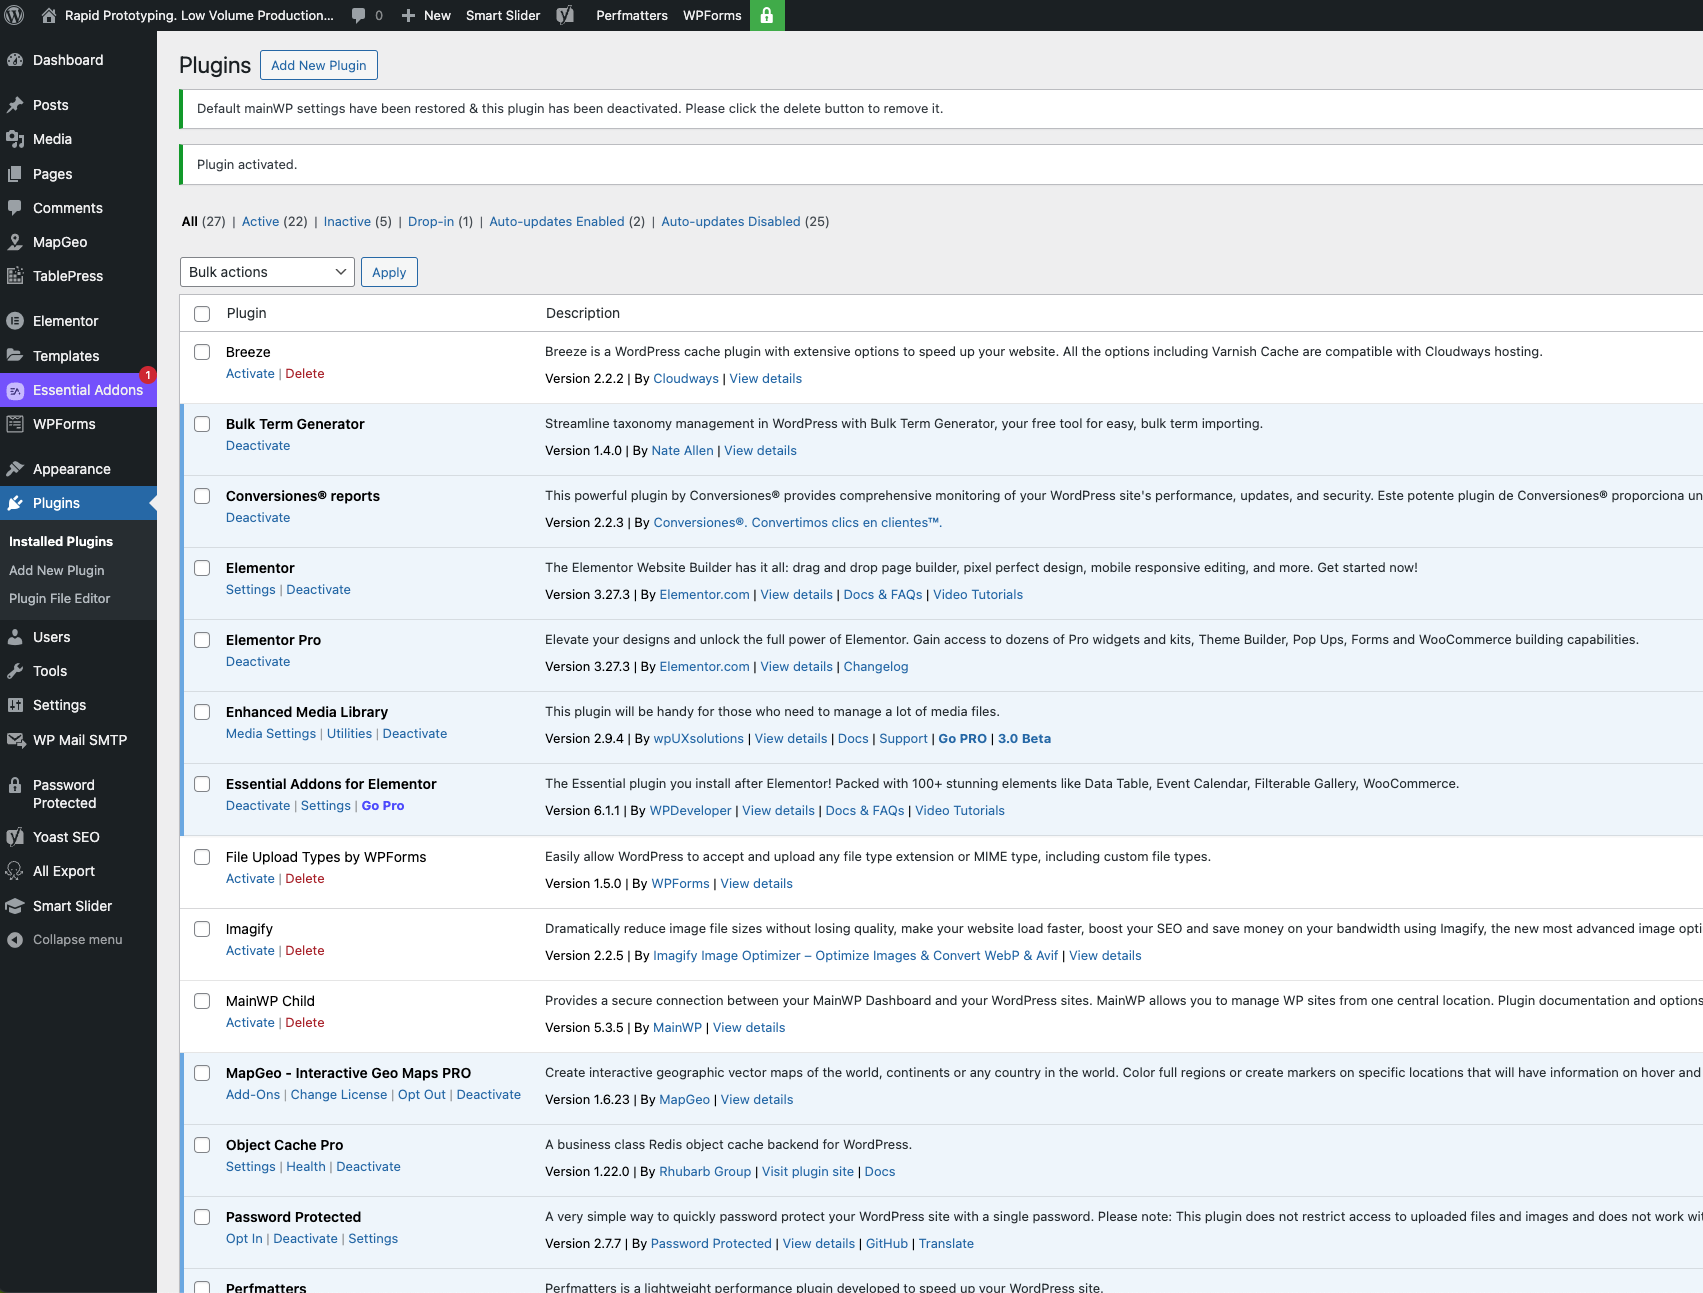Open Elementor Pro Changelog link
Screen dimensions: 1703x1293
(876, 667)
